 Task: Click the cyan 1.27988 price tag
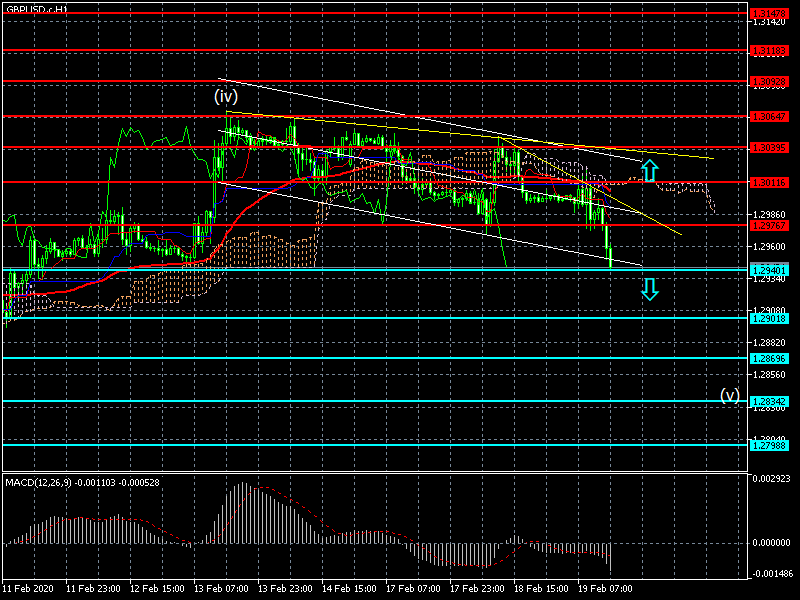[x=769, y=444]
